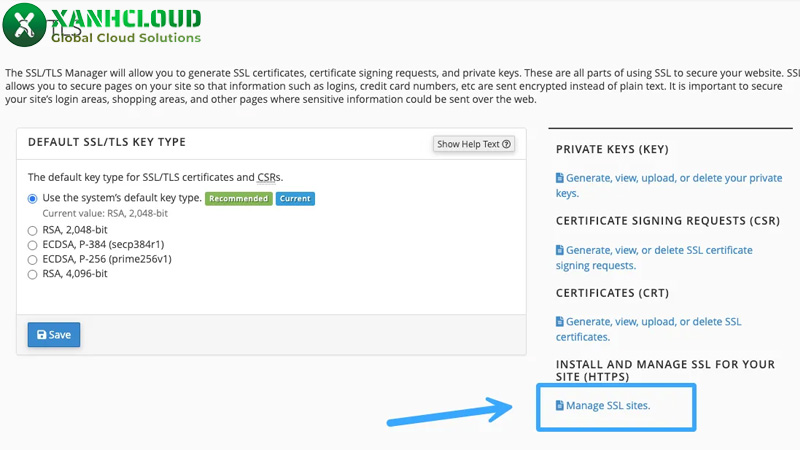The height and width of the screenshot is (450, 800).
Task: Choose the RSA, 4,096-bit key type
Action: pos(33,274)
